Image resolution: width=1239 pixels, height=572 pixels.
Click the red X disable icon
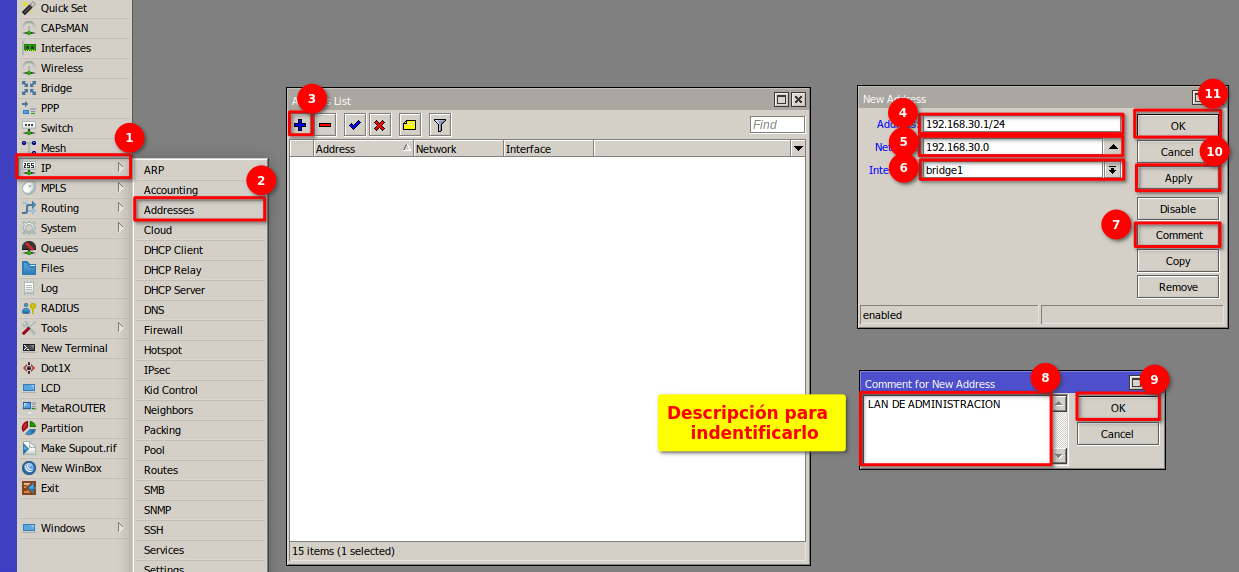[x=380, y=125]
